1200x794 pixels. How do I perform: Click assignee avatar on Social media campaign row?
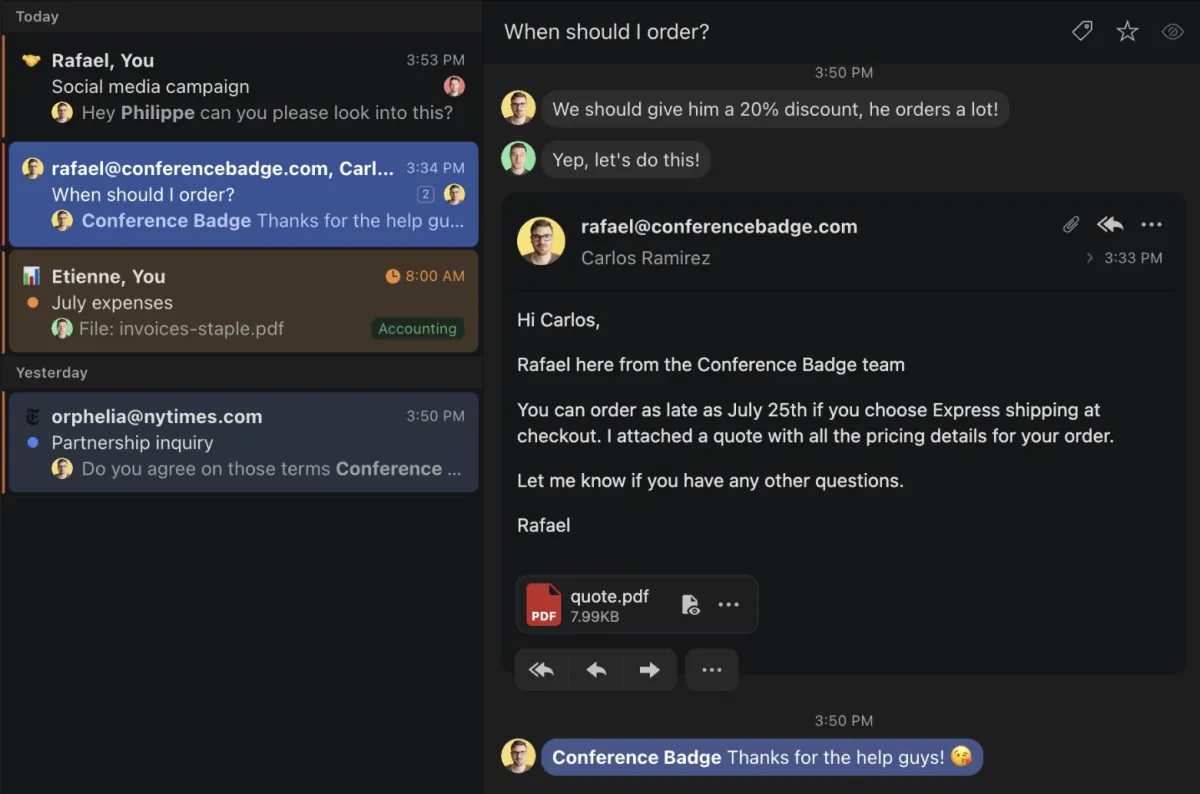tap(454, 86)
